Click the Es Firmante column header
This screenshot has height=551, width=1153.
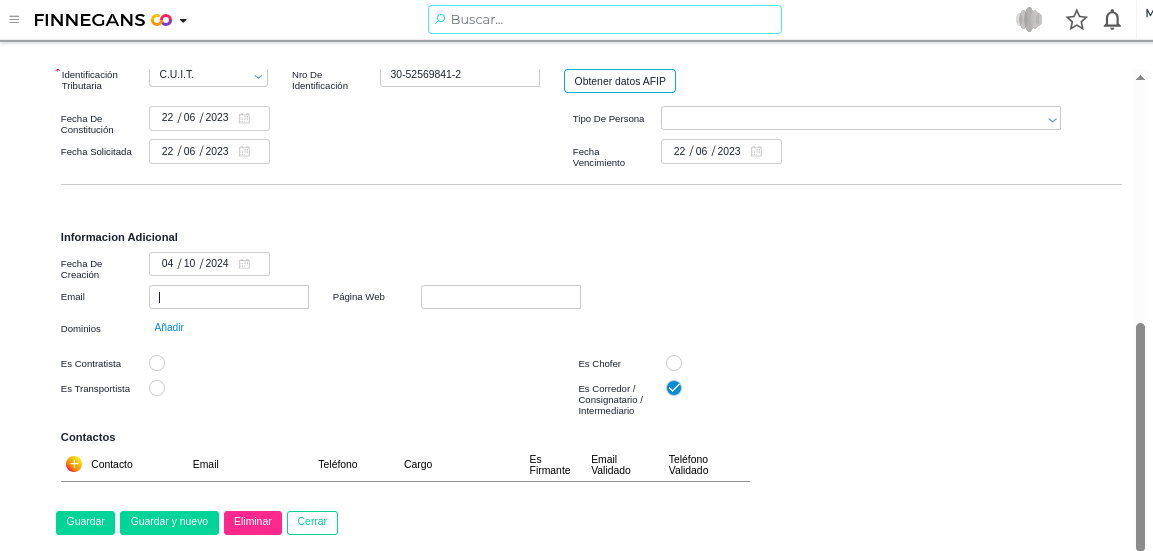pos(549,464)
